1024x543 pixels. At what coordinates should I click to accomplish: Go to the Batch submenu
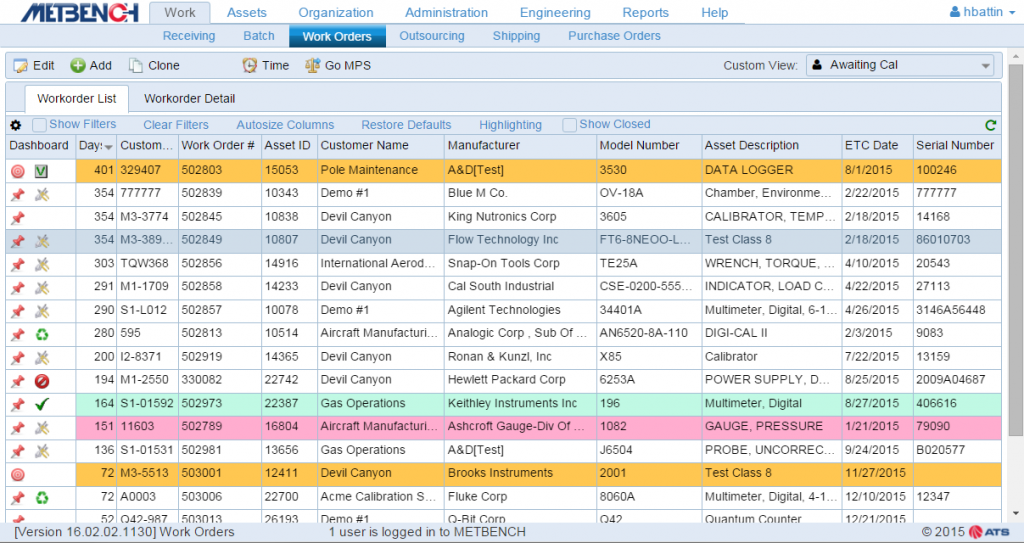pos(259,36)
